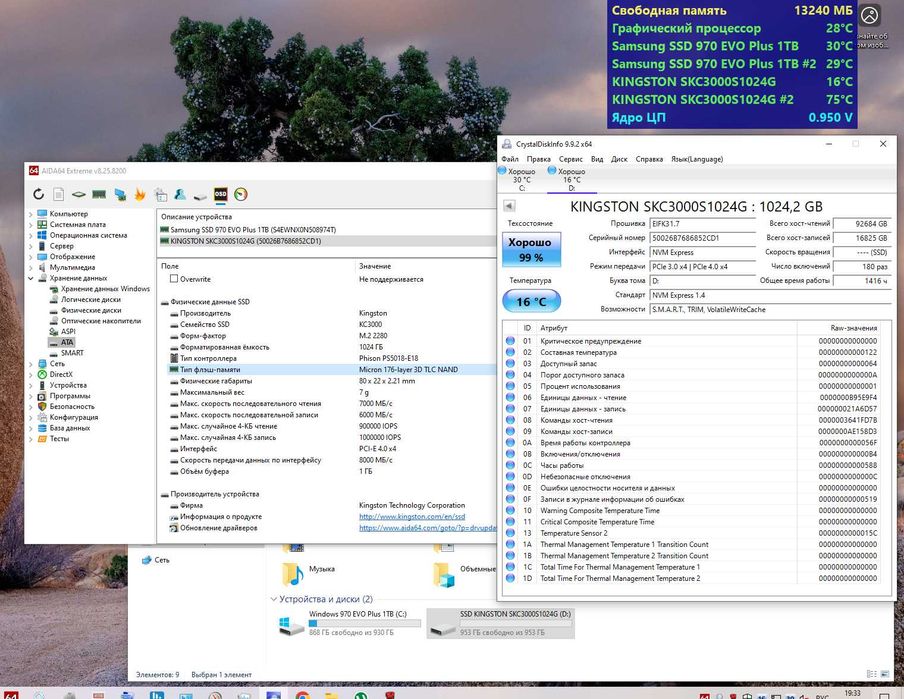The height and width of the screenshot is (699, 904).
Task: Open the Сервис menu
Action: [571, 159]
